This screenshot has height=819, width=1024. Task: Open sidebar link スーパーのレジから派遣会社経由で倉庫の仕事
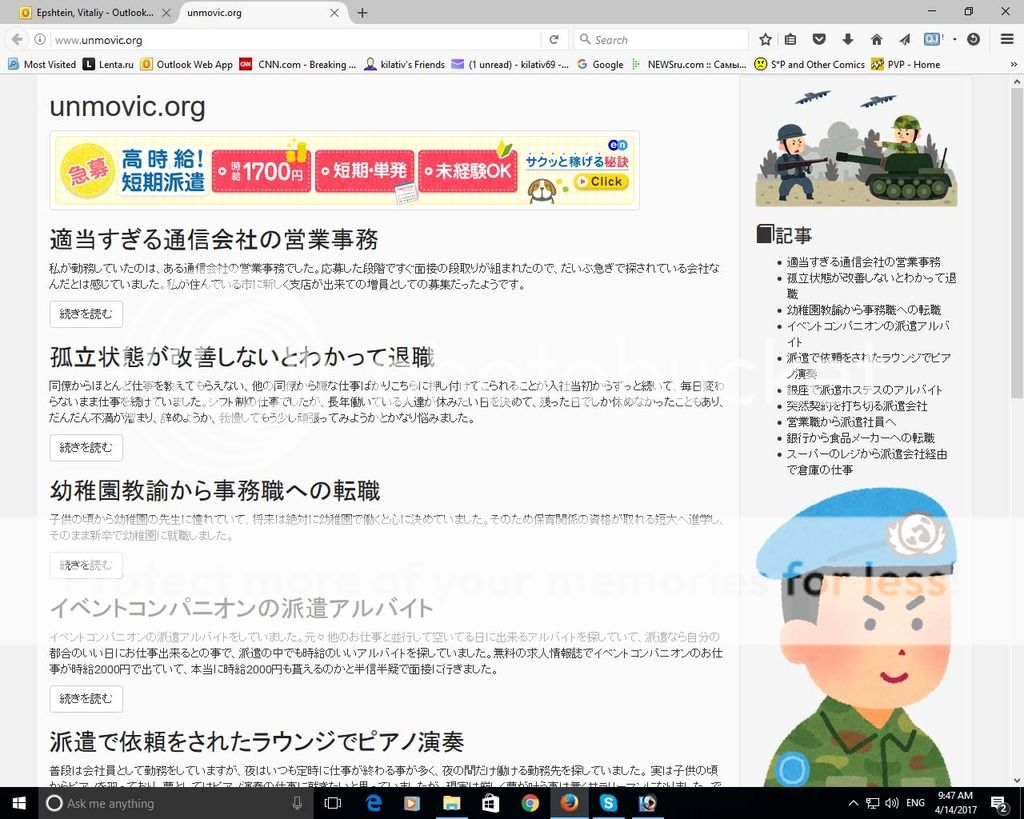coord(867,462)
